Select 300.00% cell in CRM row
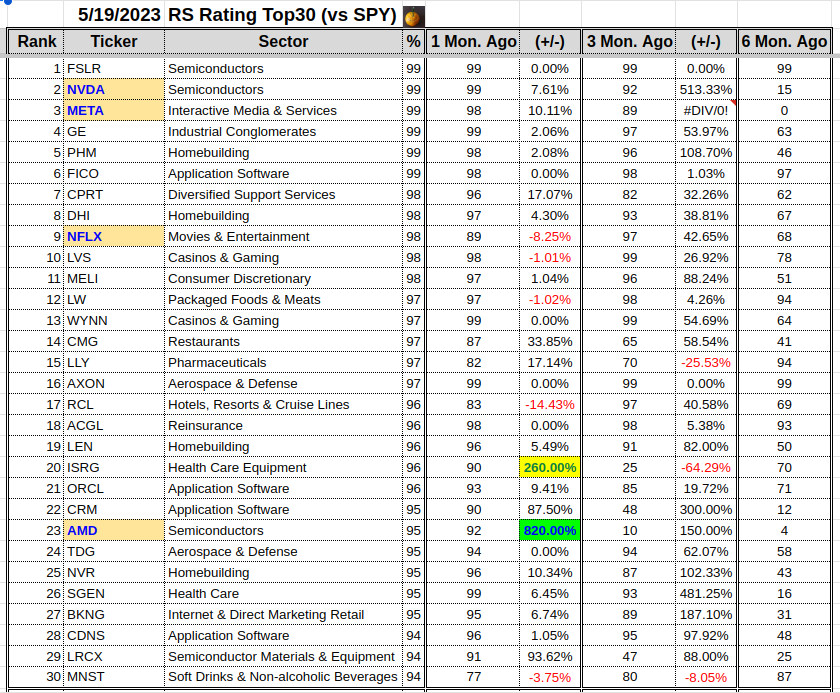The image size is (840, 693). tap(706, 509)
